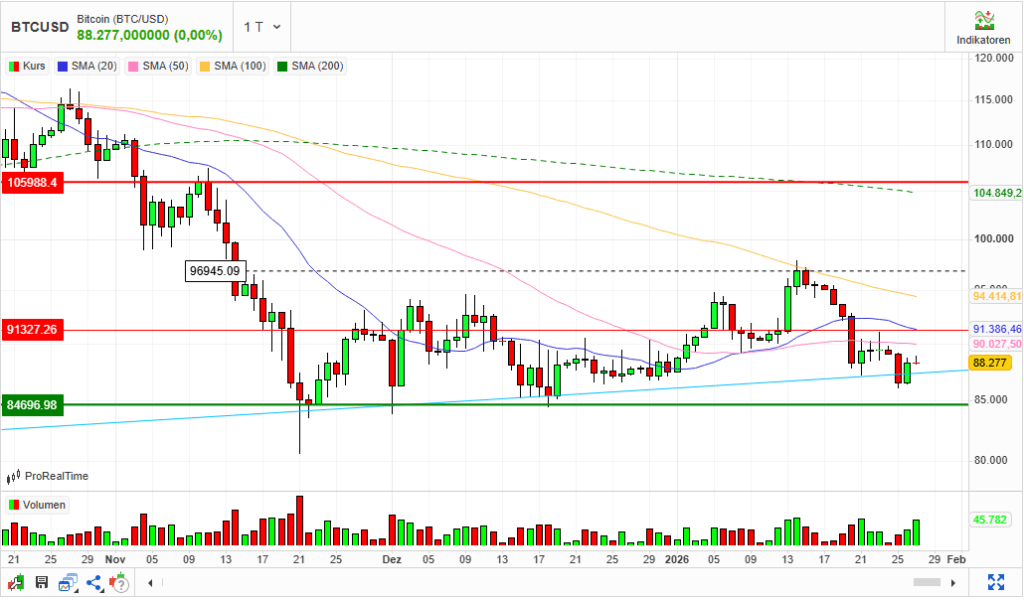Screen dimensions: 1024x600
Task: Click the 105988.4 resistance line label
Action: click(x=34, y=183)
